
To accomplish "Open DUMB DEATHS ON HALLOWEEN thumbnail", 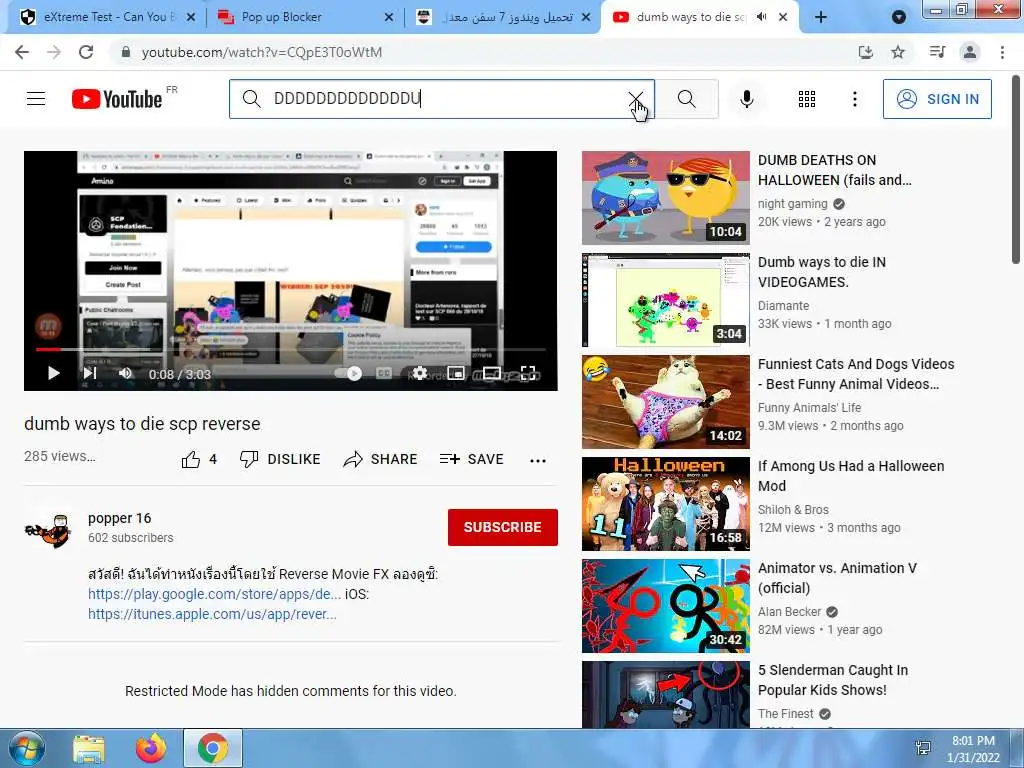I will tap(665, 198).
